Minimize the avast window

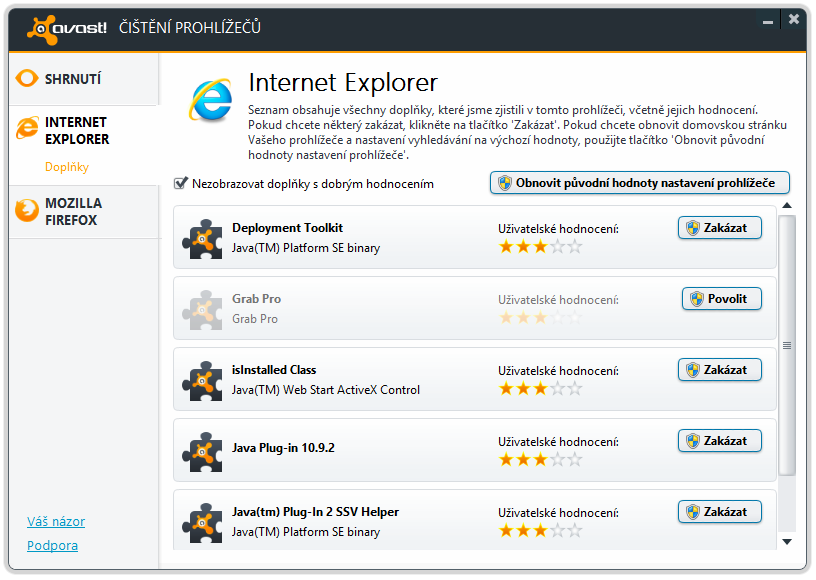coord(768,22)
